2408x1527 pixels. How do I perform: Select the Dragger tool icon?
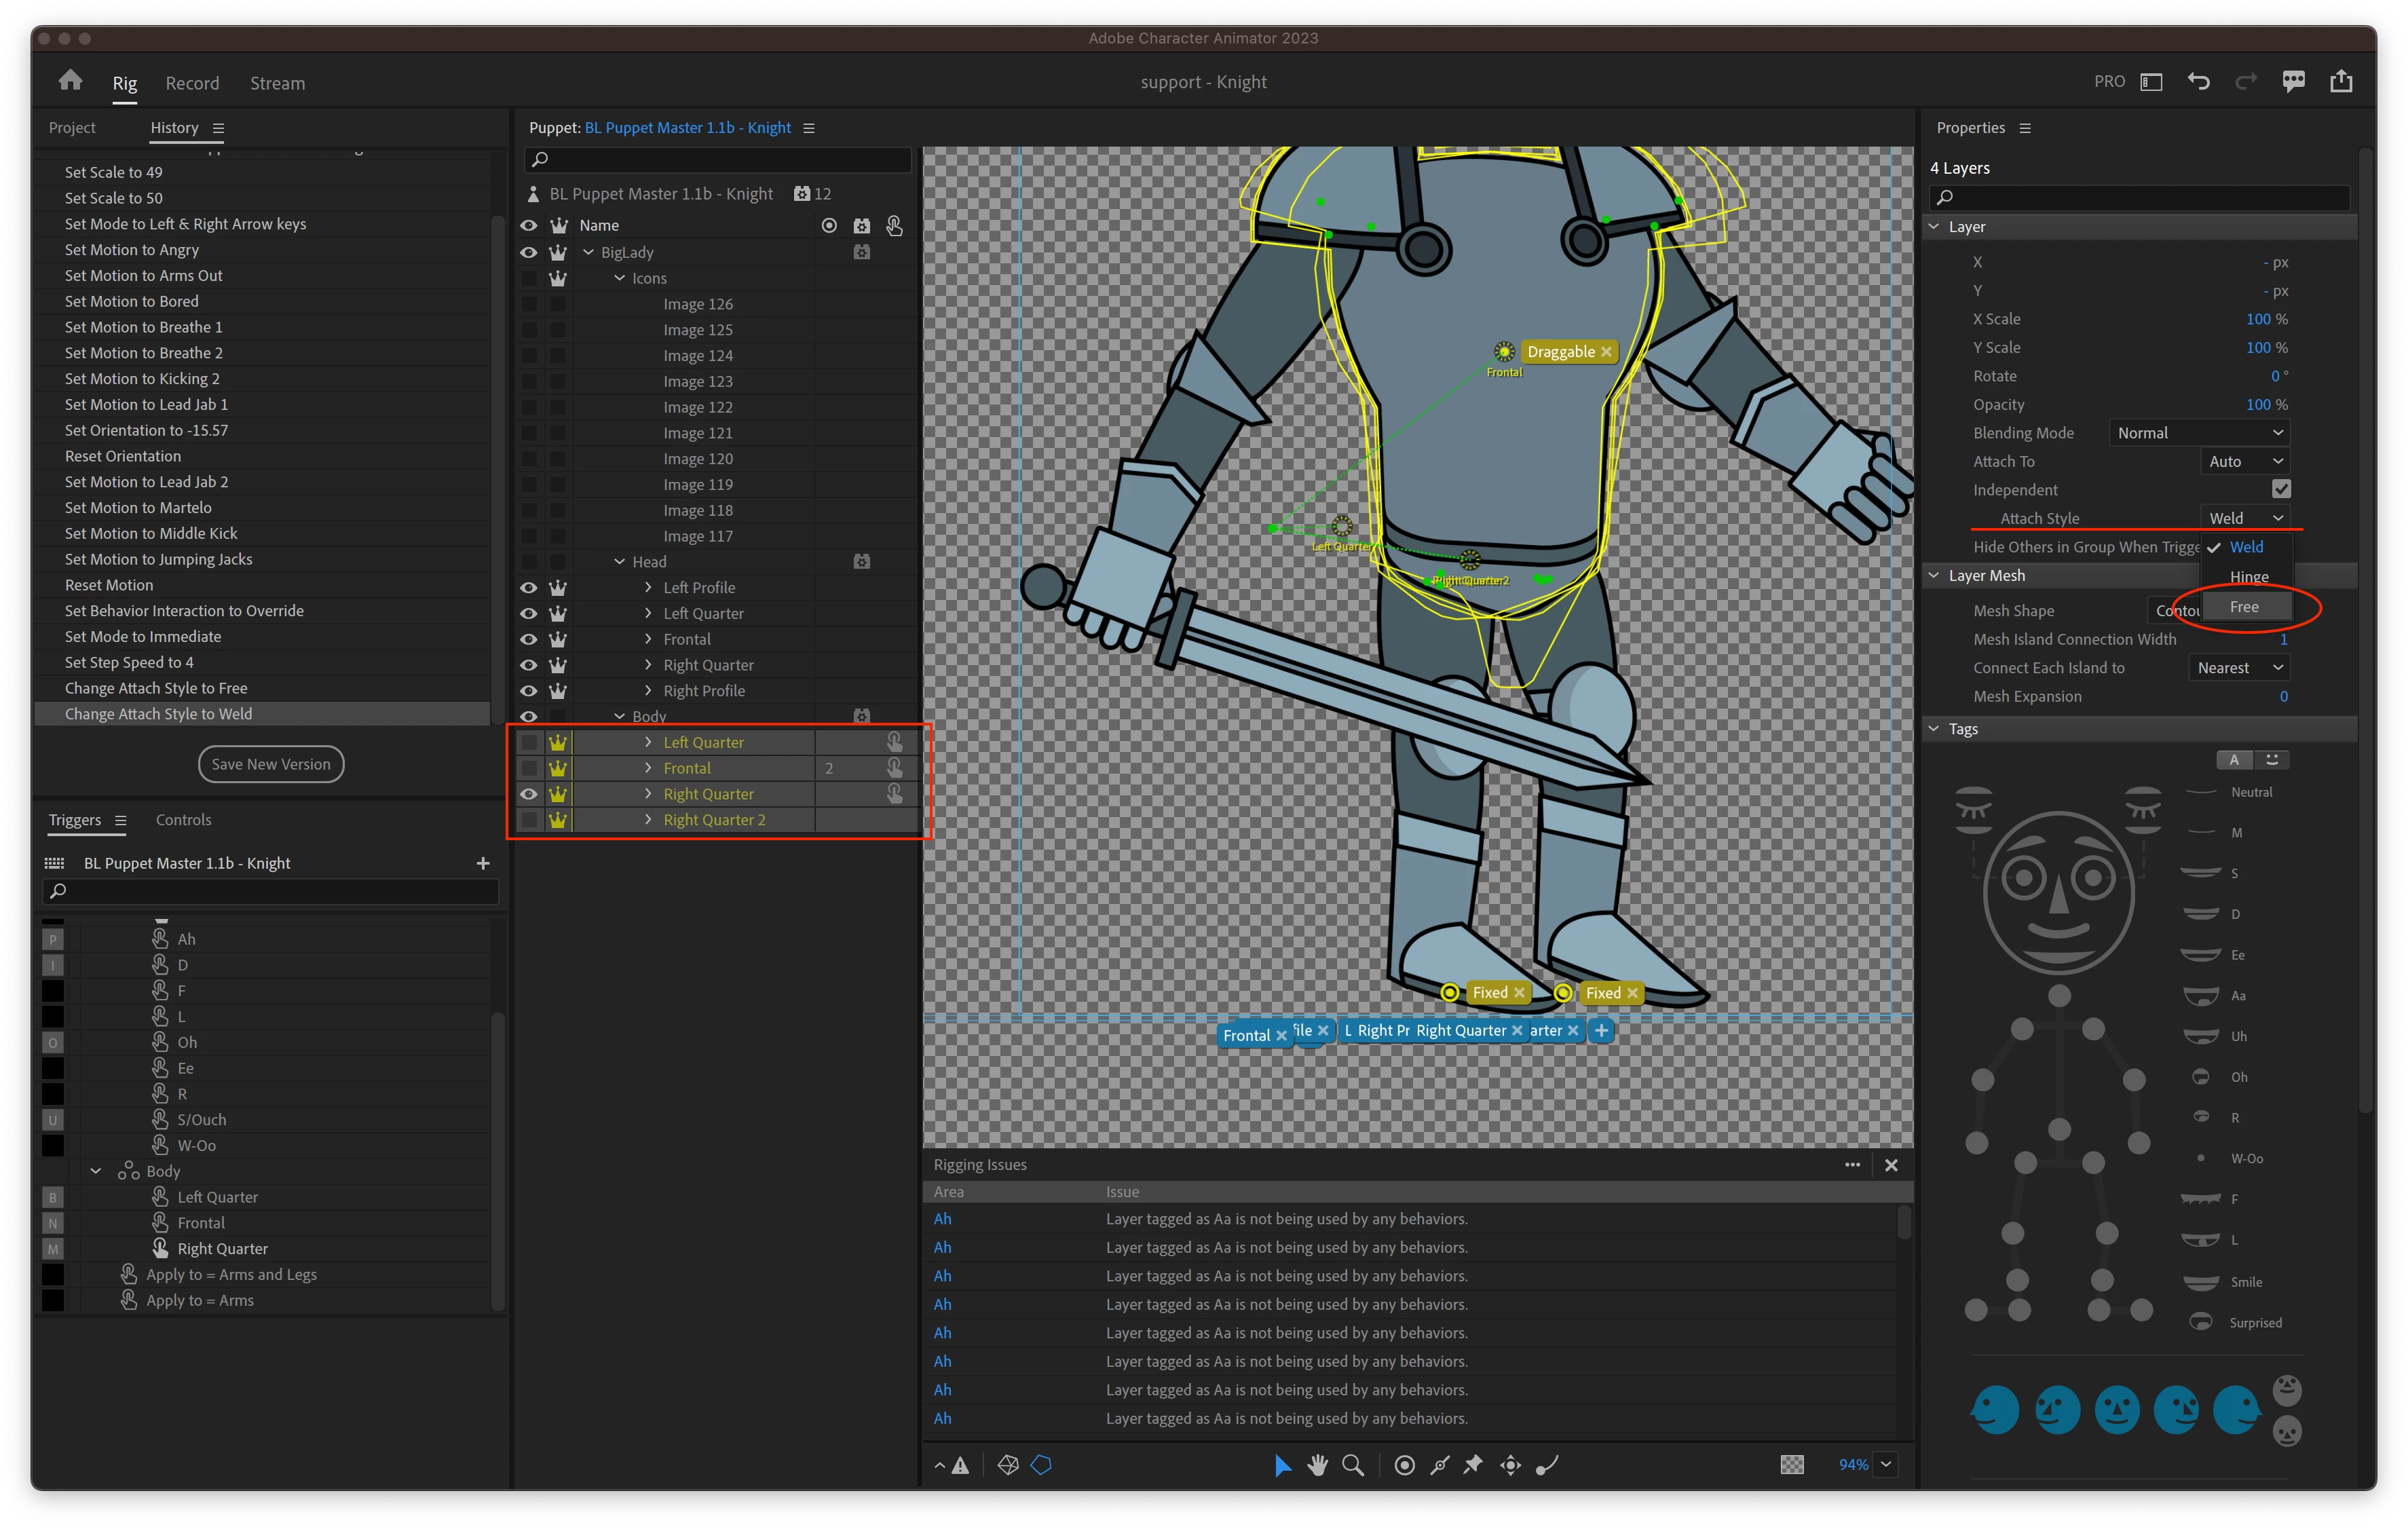(x=1510, y=1465)
